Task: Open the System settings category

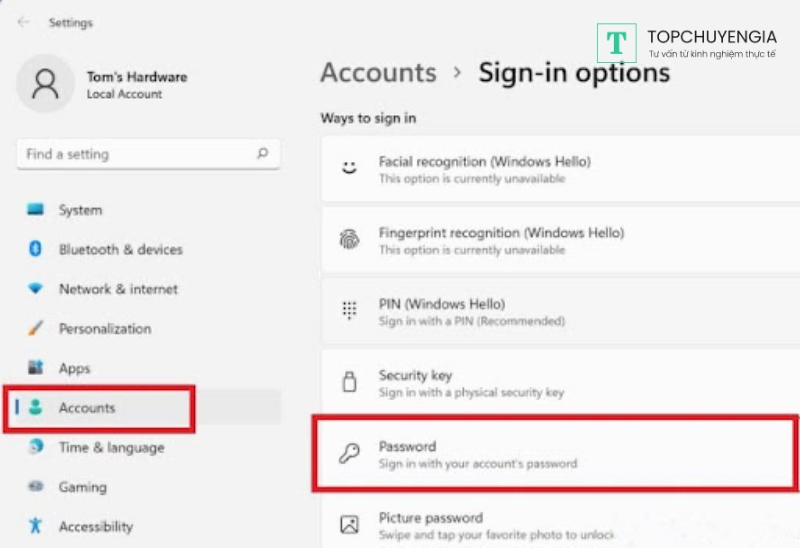Action: point(80,210)
